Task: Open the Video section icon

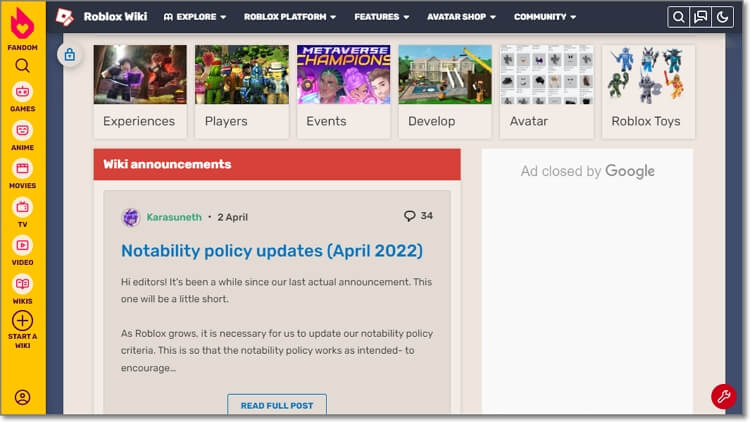Action: (22, 245)
